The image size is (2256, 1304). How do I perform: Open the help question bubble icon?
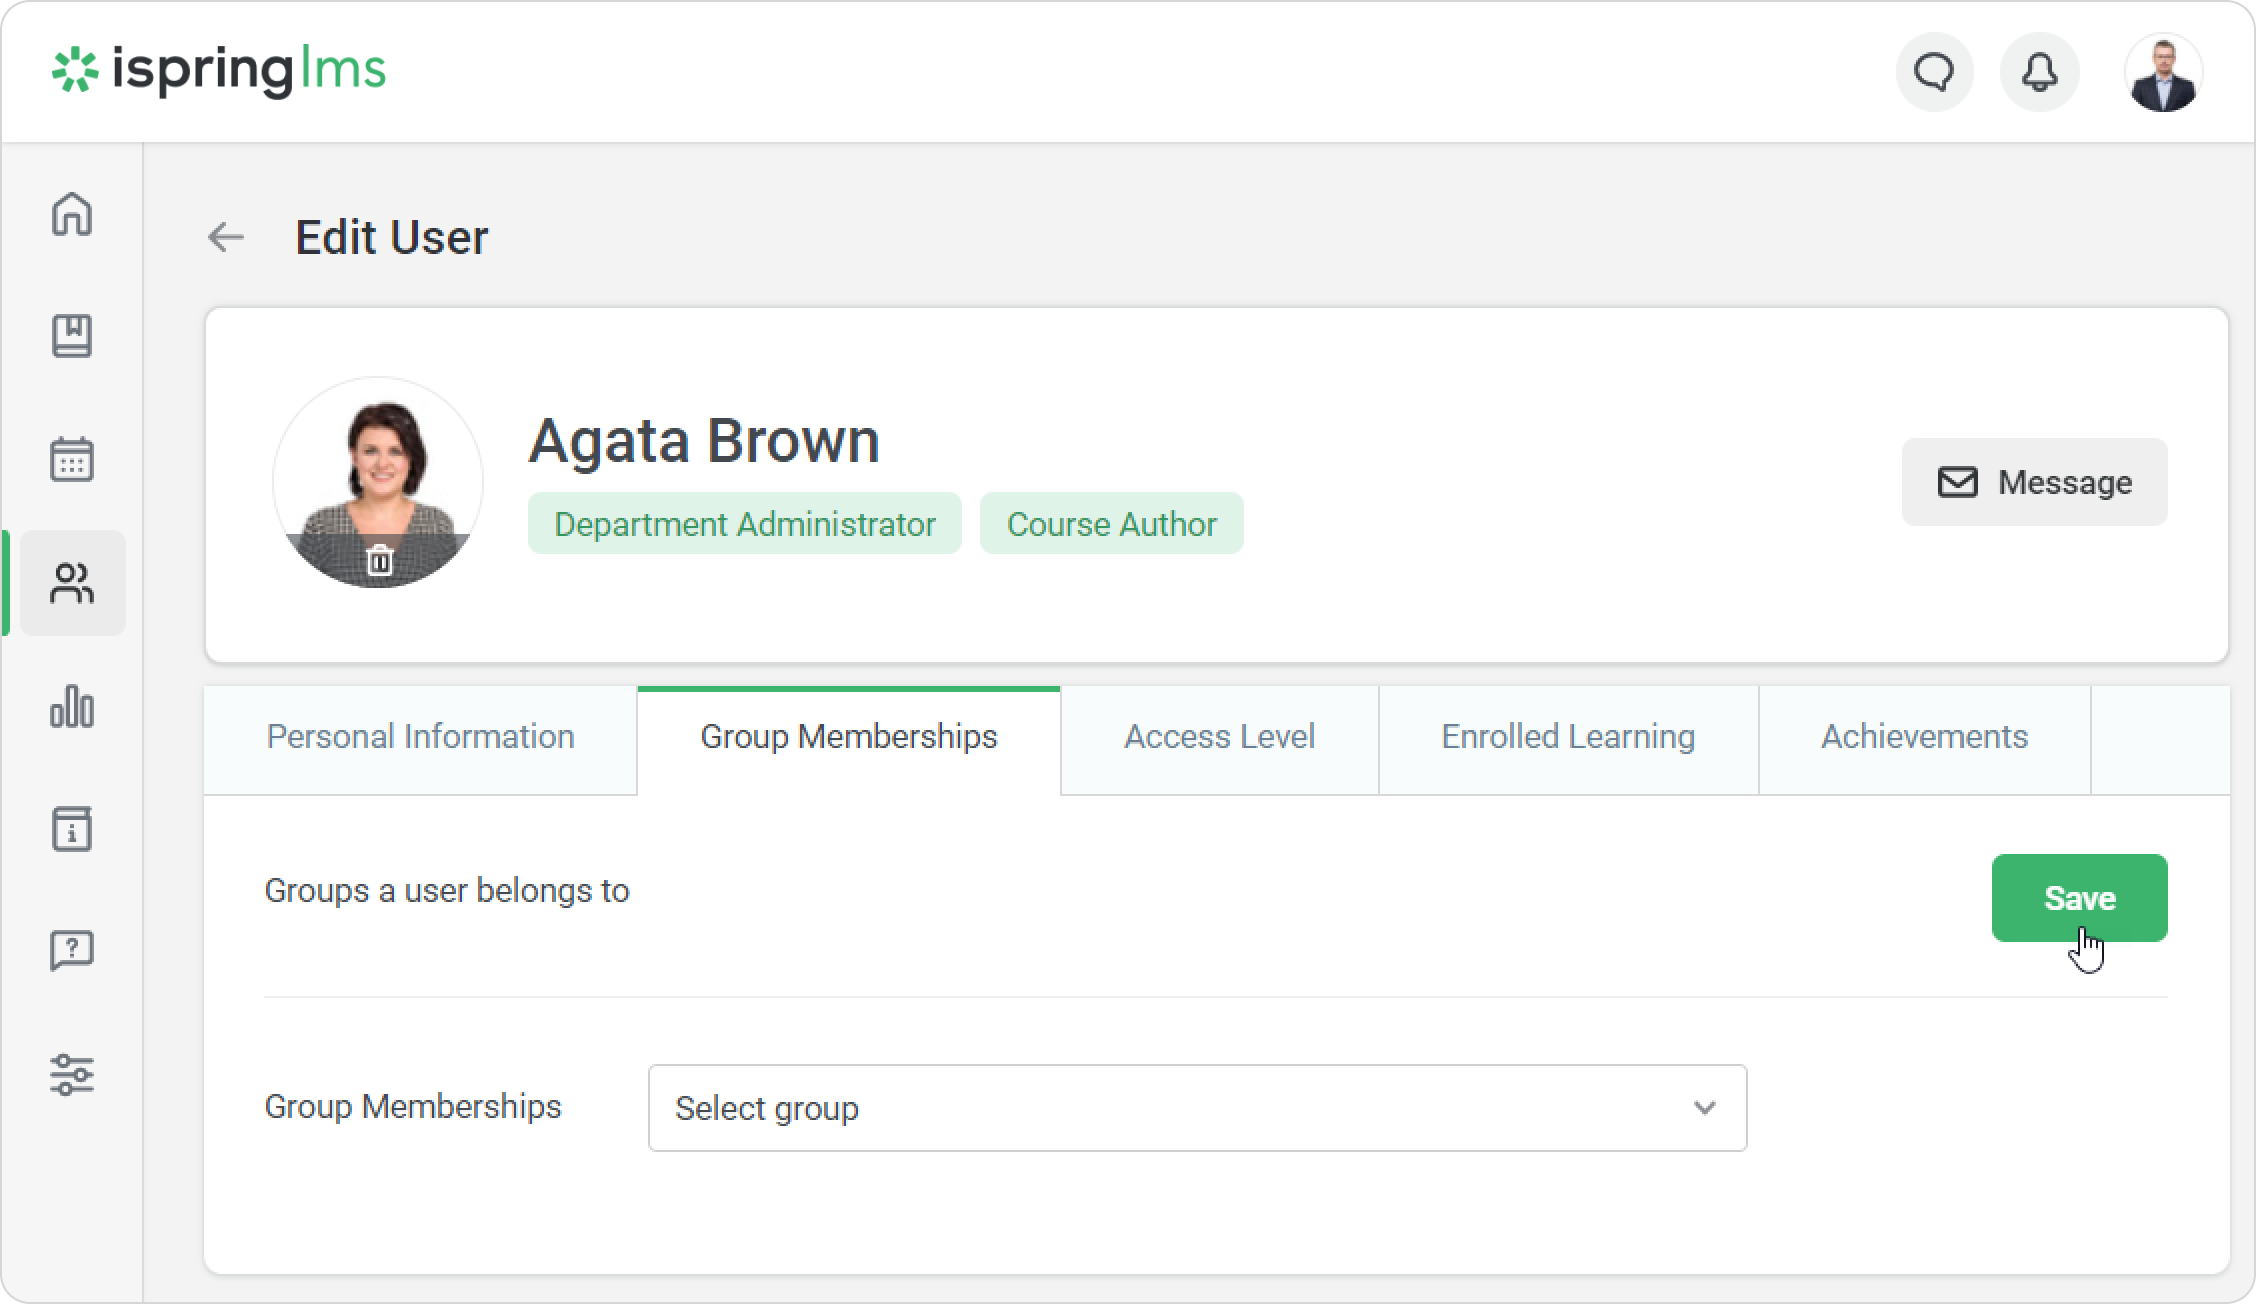pos(72,950)
